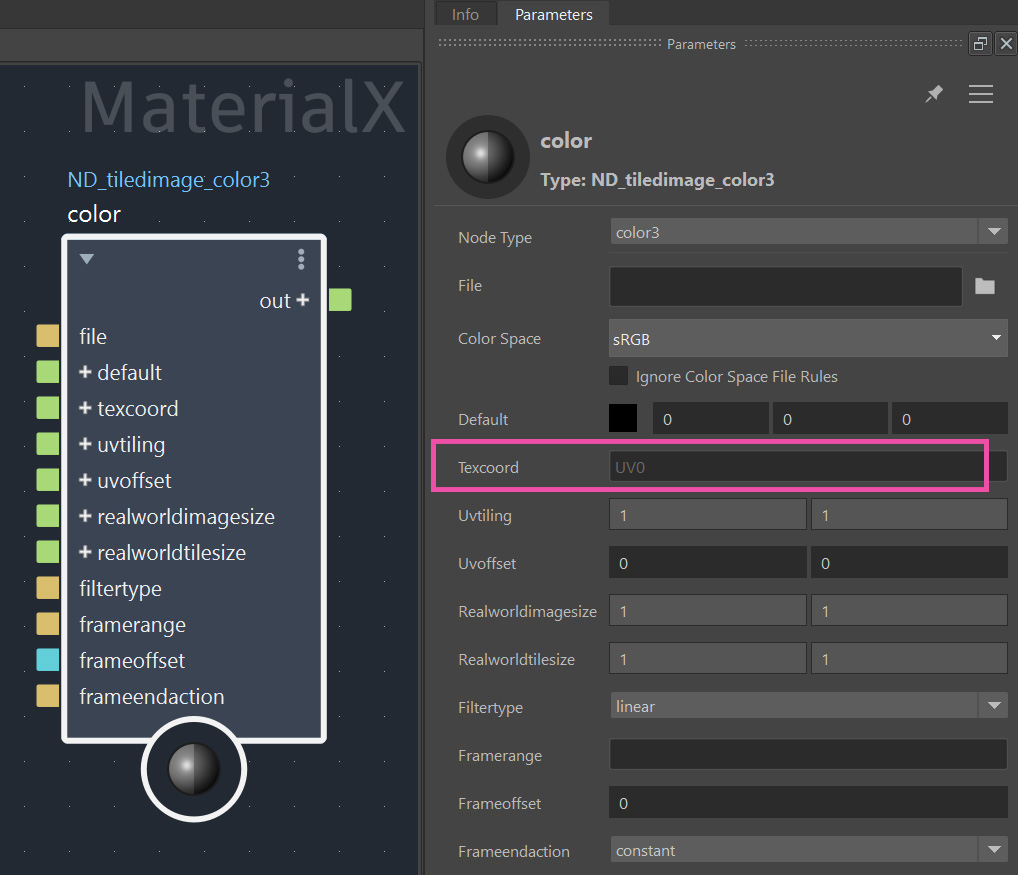Expand the out port plus sign
This screenshot has height=875, width=1018.
[303, 300]
